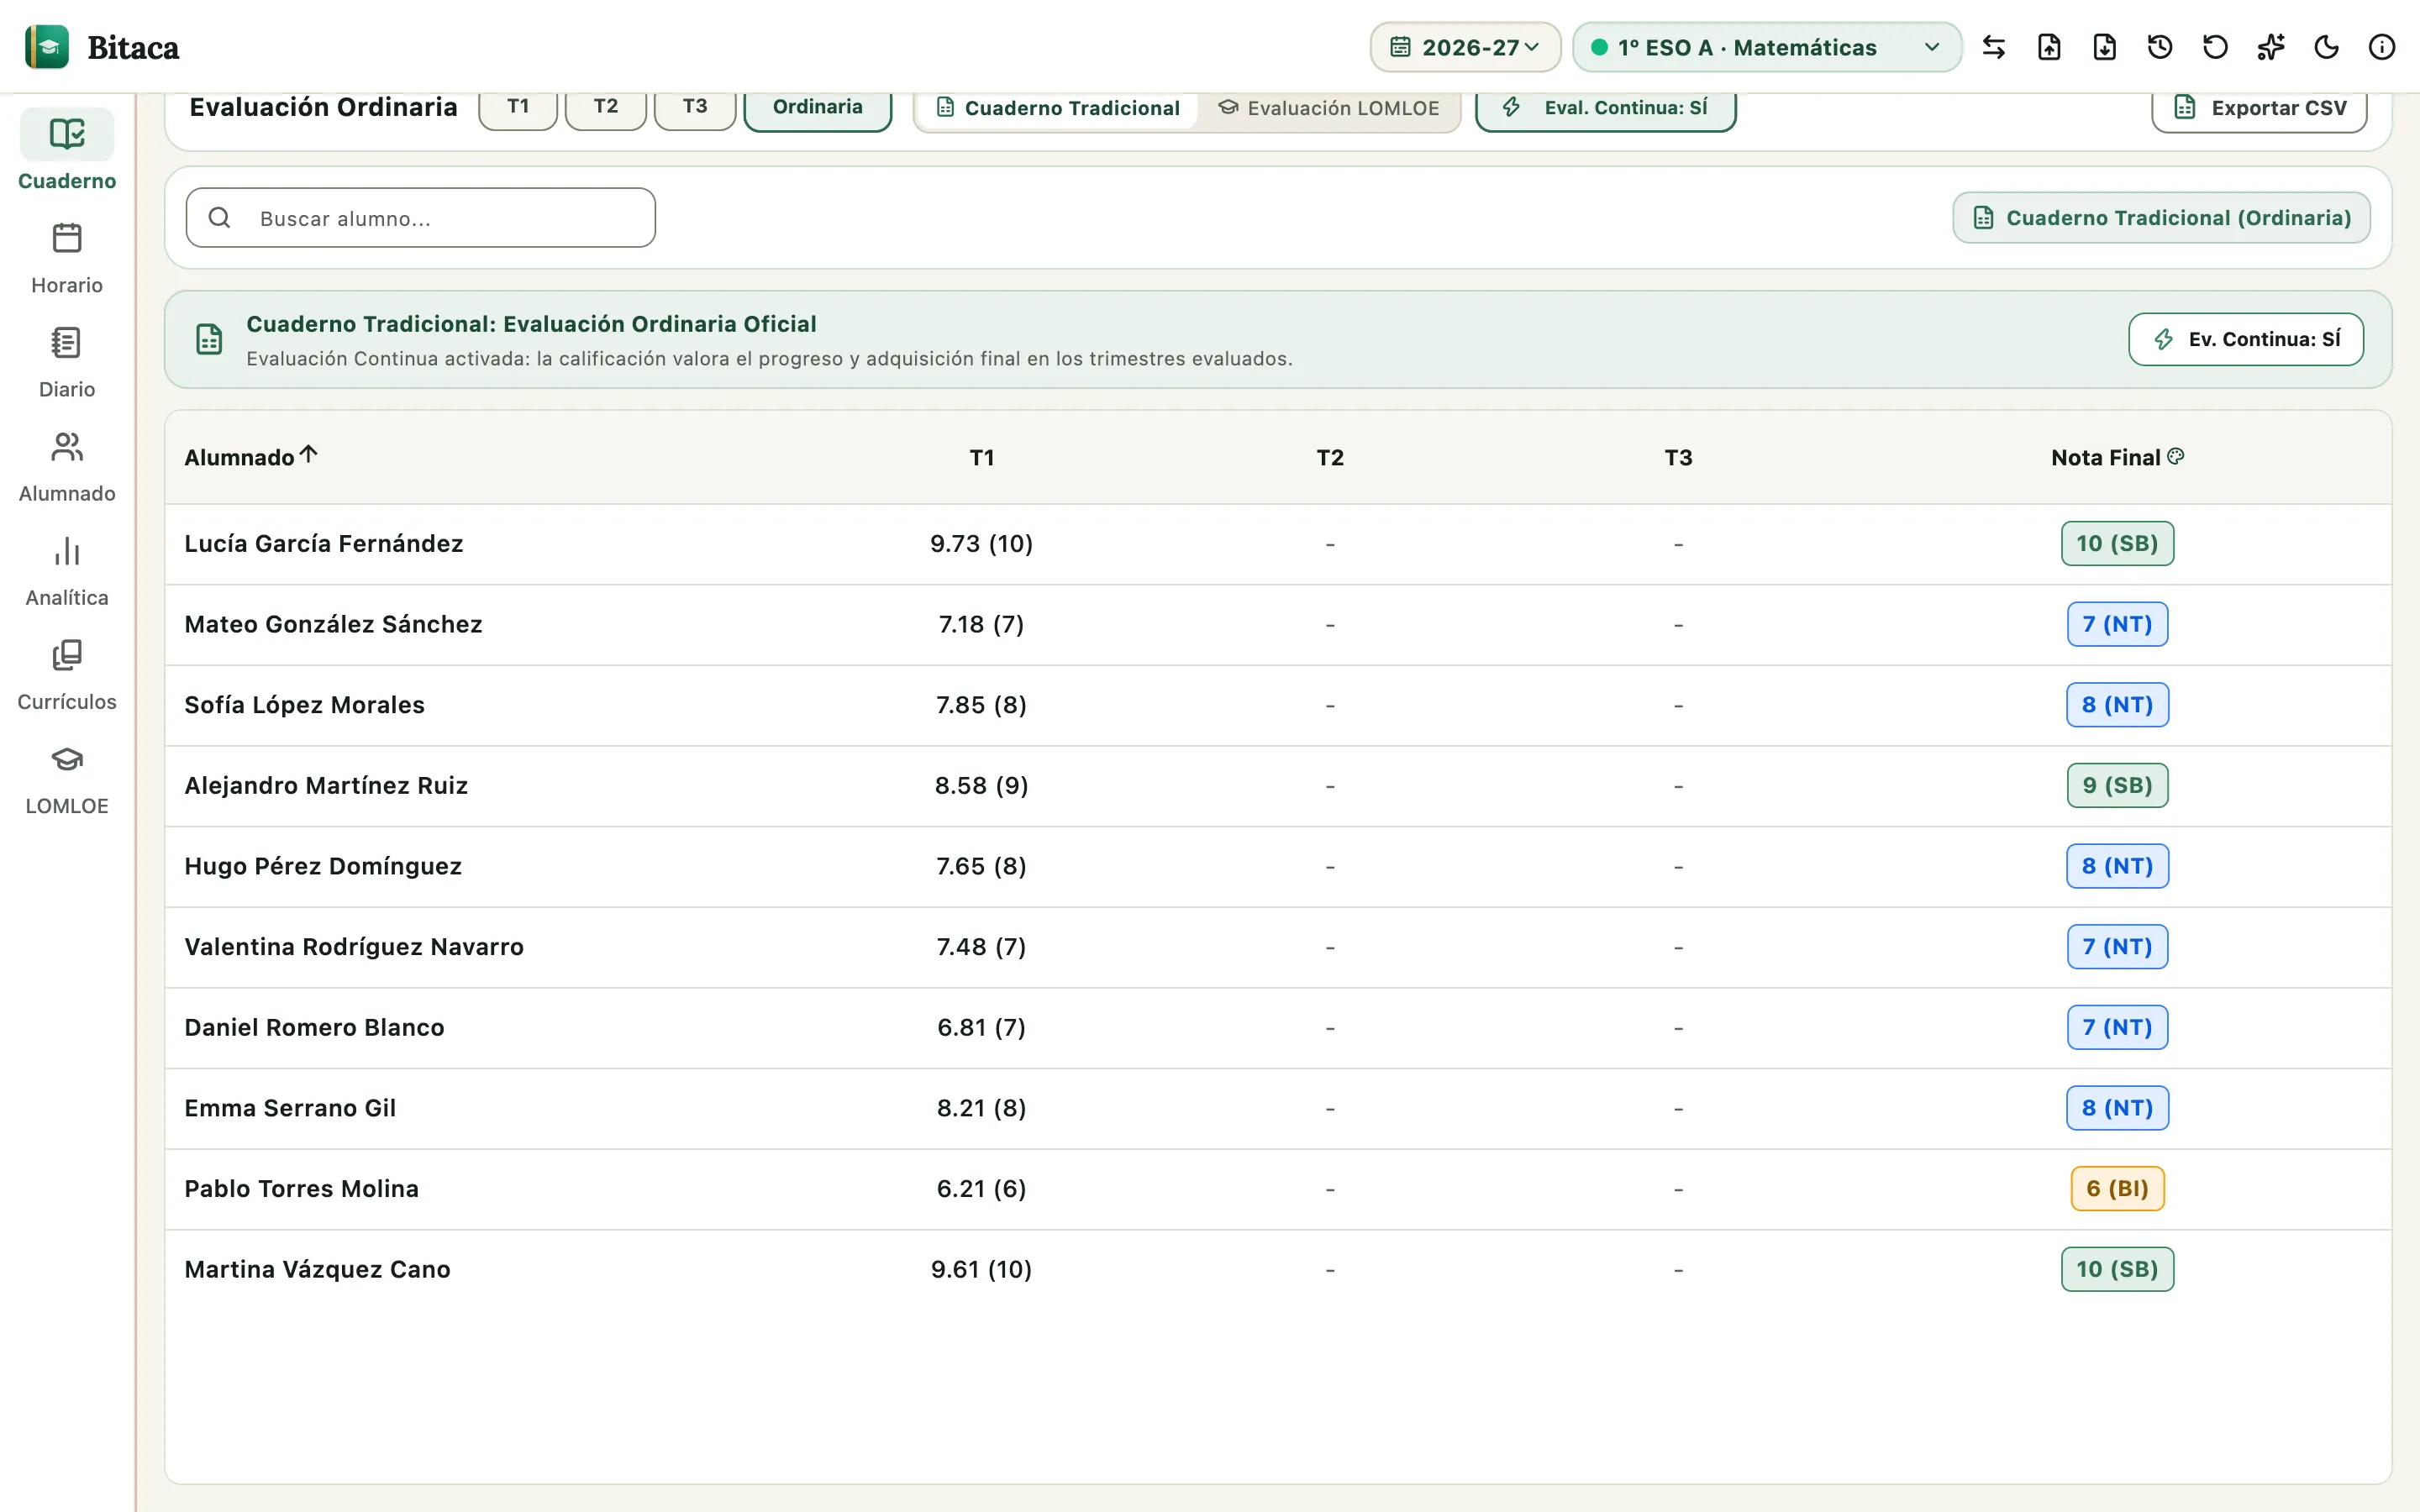Open the history clock icon
The height and width of the screenshot is (1512, 2420).
[x=2160, y=47]
